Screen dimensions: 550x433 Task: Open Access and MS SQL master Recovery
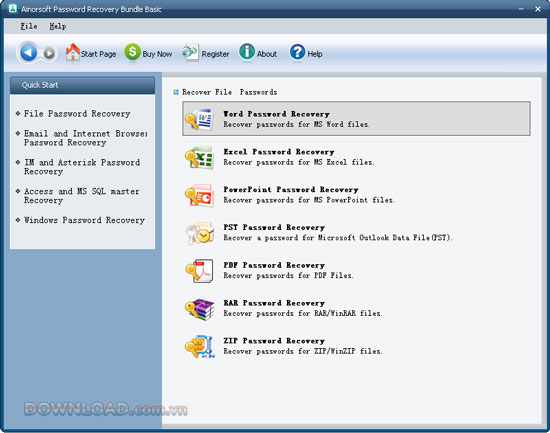coord(82,195)
